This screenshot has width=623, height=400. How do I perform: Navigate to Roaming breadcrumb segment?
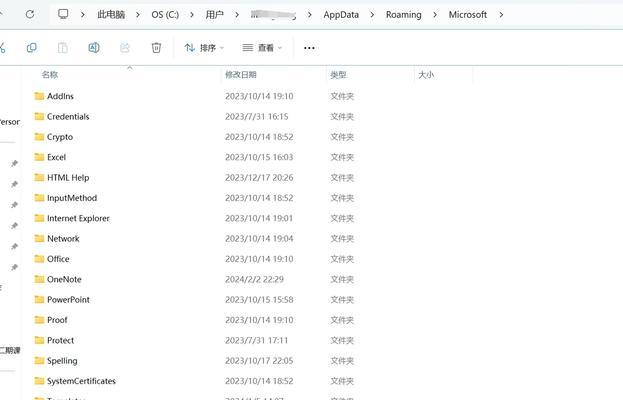pyautogui.click(x=404, y=15)
